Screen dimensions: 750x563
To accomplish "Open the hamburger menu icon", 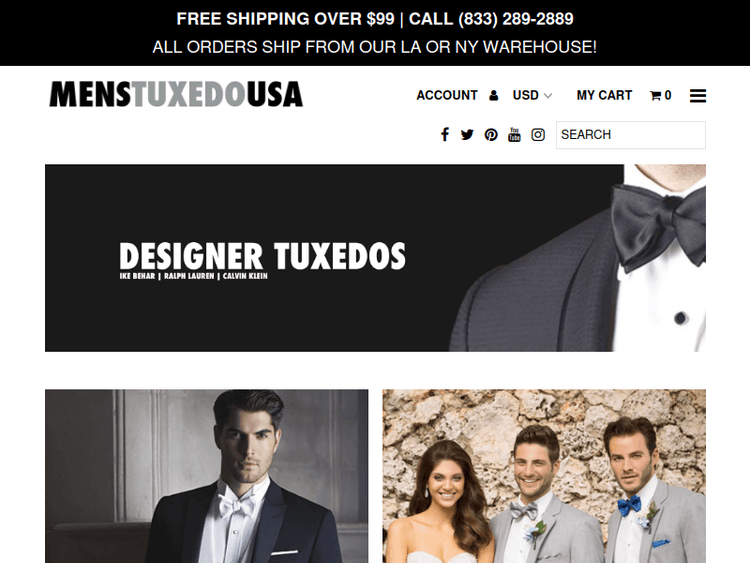I will coord(698,96).
